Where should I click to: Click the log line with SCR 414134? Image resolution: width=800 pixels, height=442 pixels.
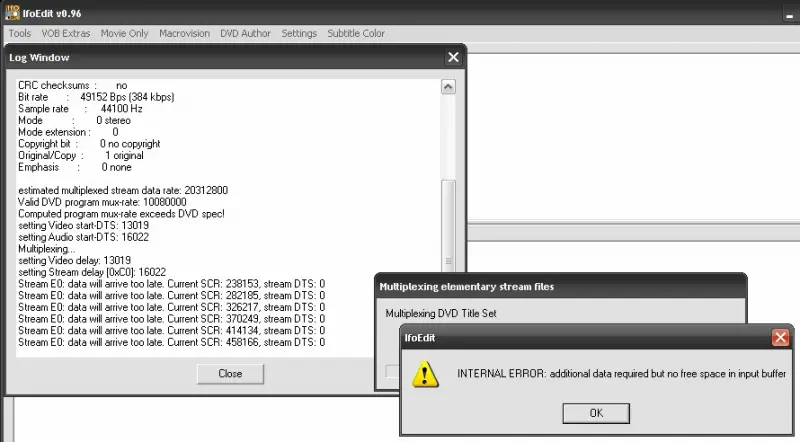171,331
